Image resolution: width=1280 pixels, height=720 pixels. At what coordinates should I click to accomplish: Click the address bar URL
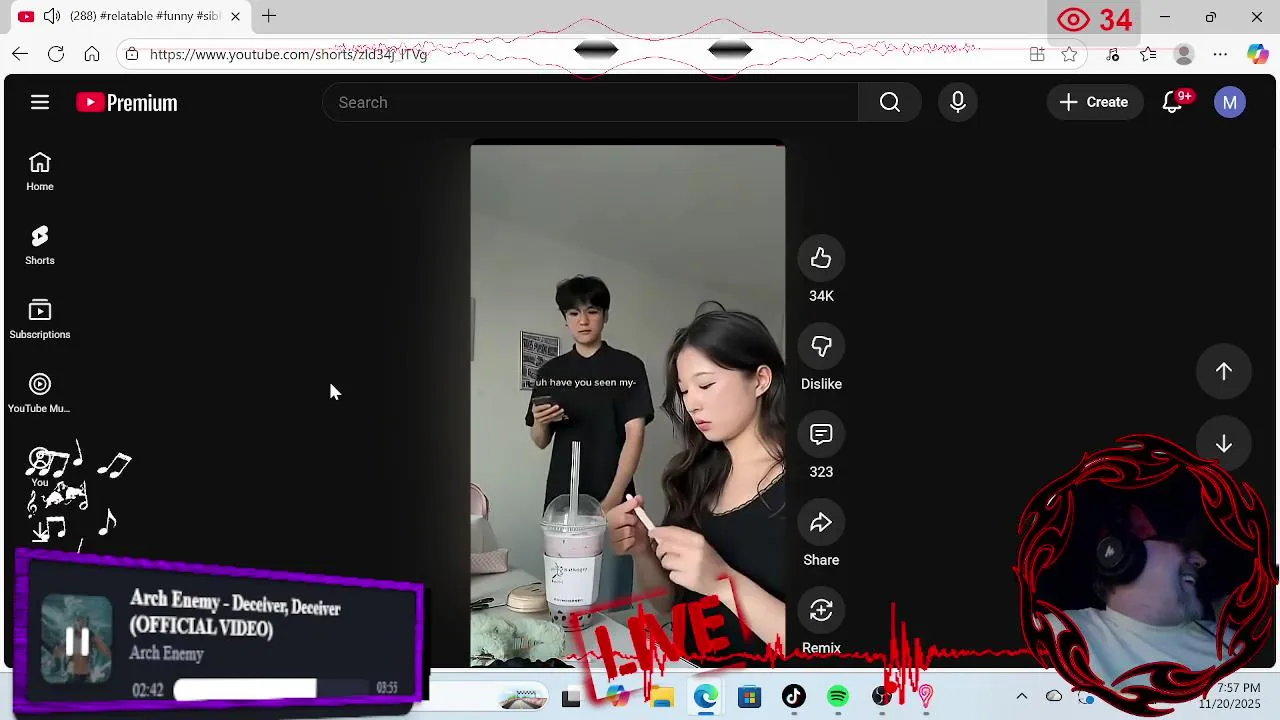tap(288, 54)
